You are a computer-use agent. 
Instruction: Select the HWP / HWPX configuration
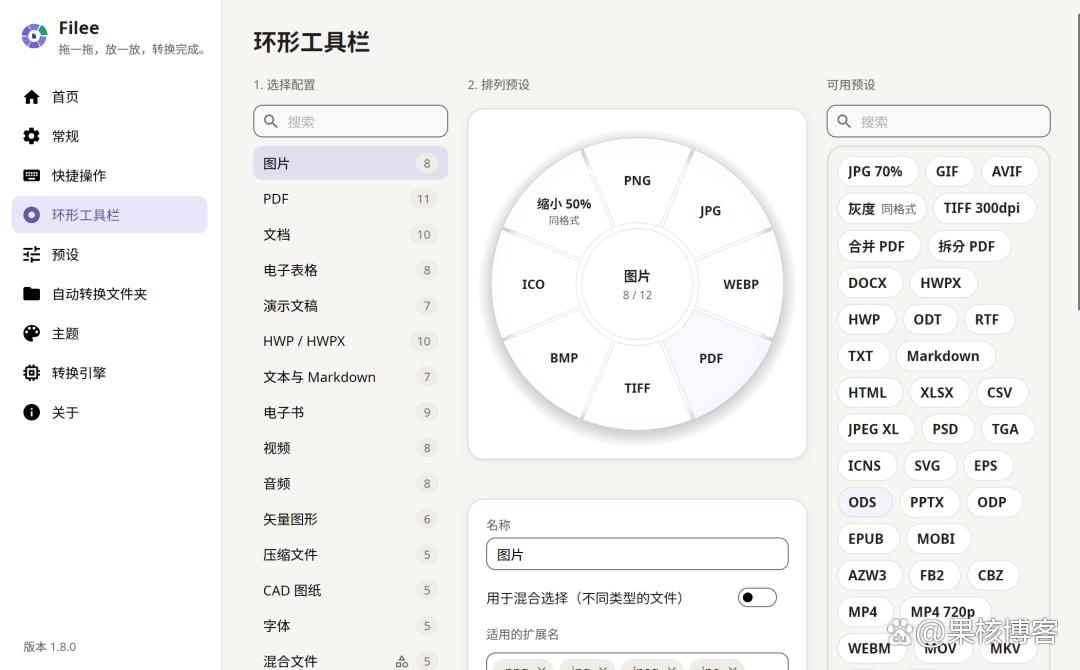351,342
